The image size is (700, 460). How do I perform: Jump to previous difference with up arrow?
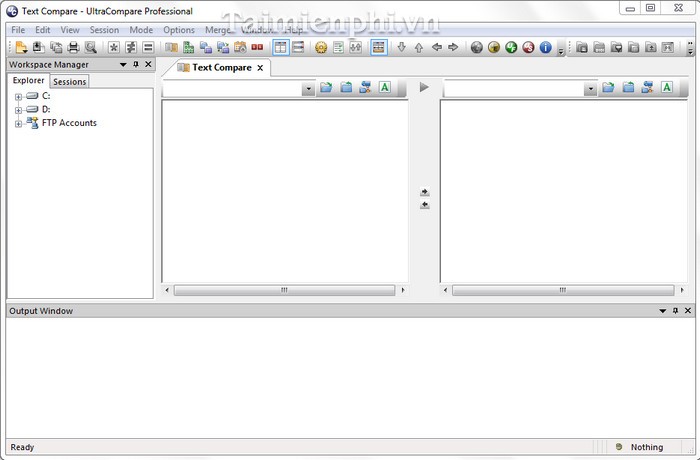419,47
